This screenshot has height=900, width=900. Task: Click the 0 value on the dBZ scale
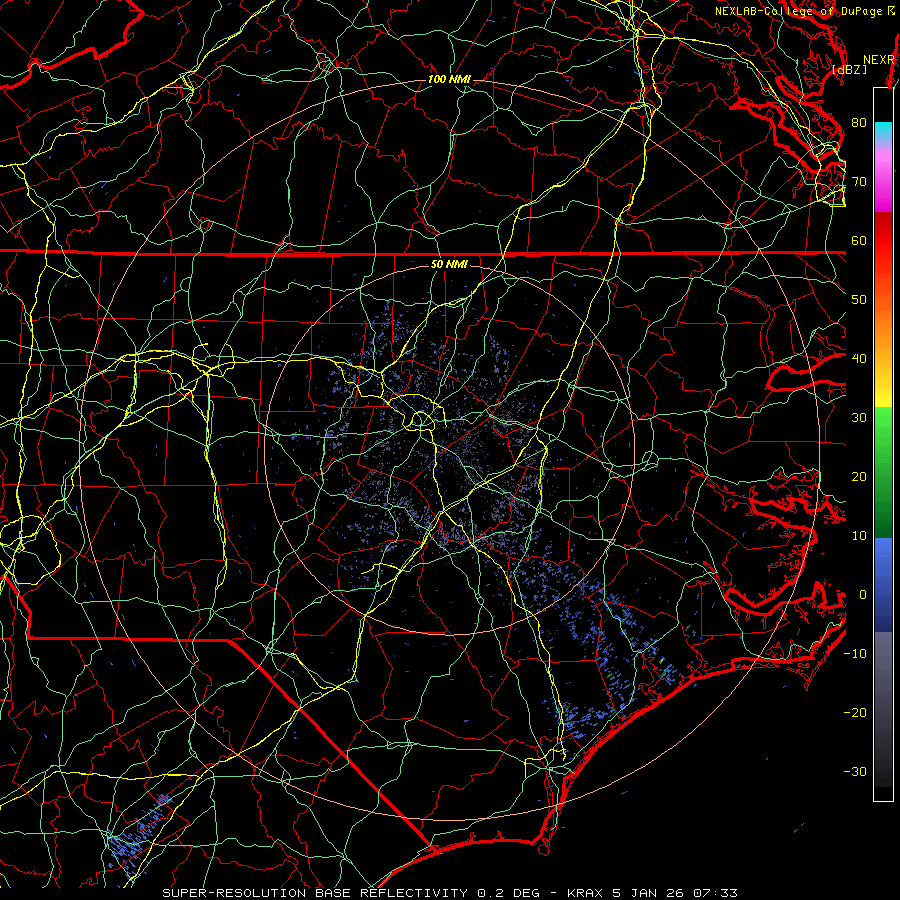[x=863, y=595]
